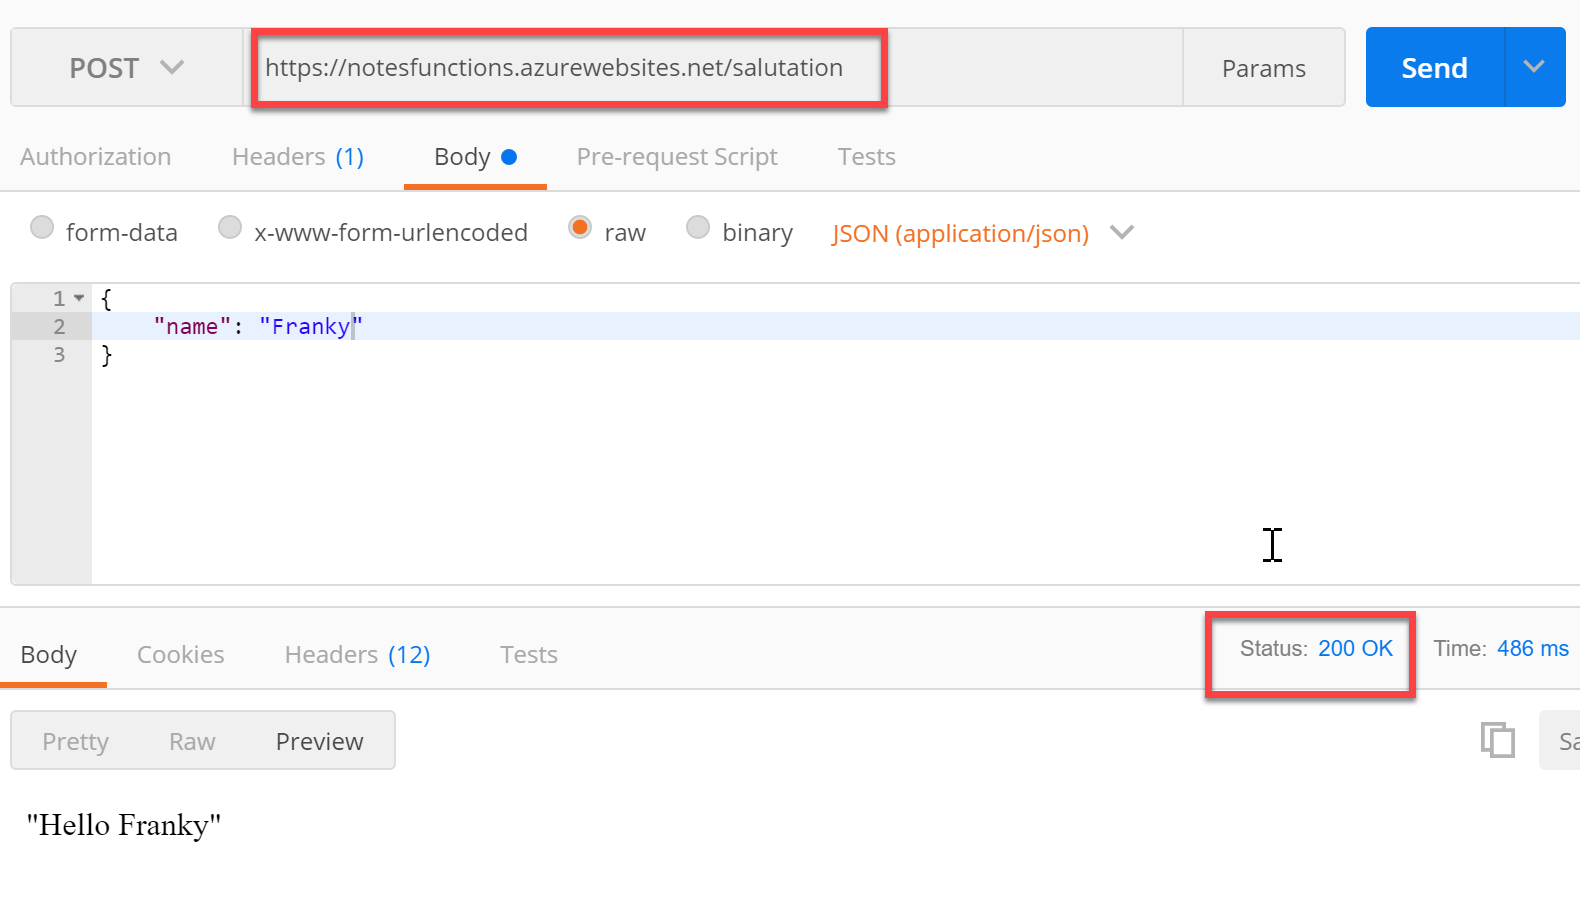The width and height of the screenshot is (1580, 909).
Task: Click the Params button
Action: (1264, 67)
